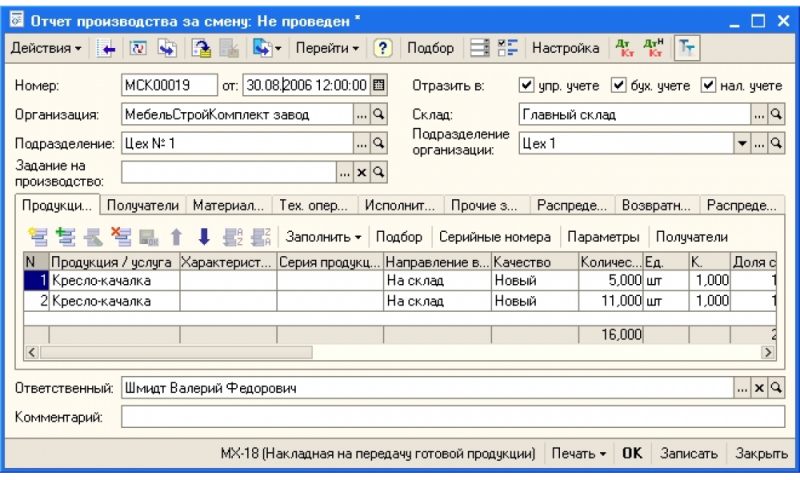Click the help question mark icon

[381, 47]
